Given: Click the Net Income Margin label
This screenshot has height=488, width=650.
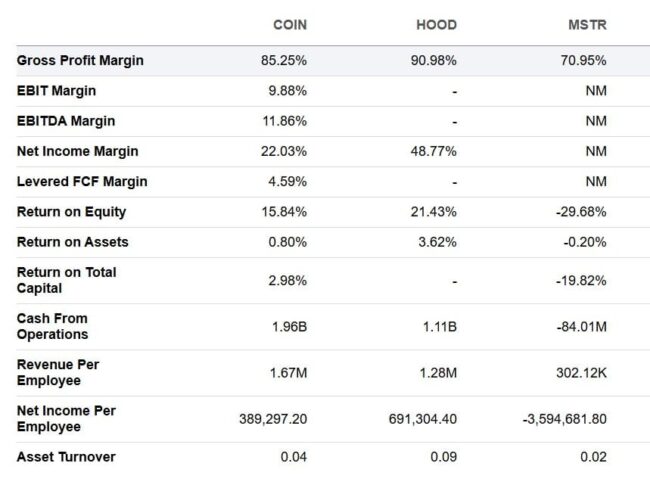Looking at the screenshot, I should click(x=78, y=151).
